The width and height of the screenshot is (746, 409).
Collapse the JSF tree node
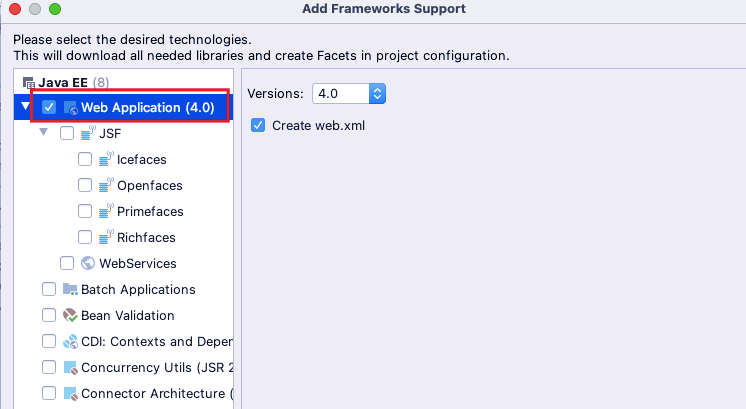click(43, 132)
